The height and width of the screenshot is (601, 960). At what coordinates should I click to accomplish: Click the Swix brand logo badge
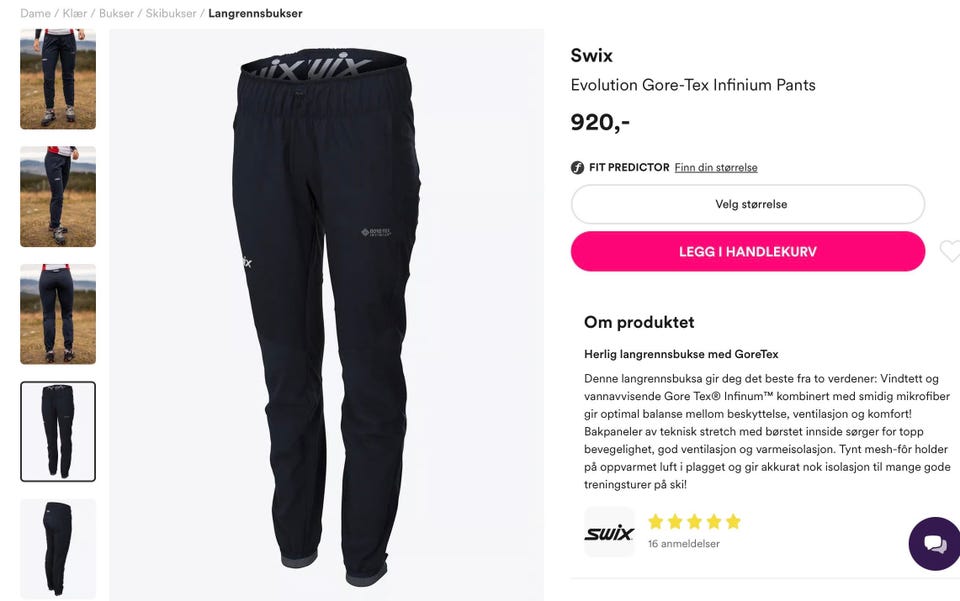(609, 532)
